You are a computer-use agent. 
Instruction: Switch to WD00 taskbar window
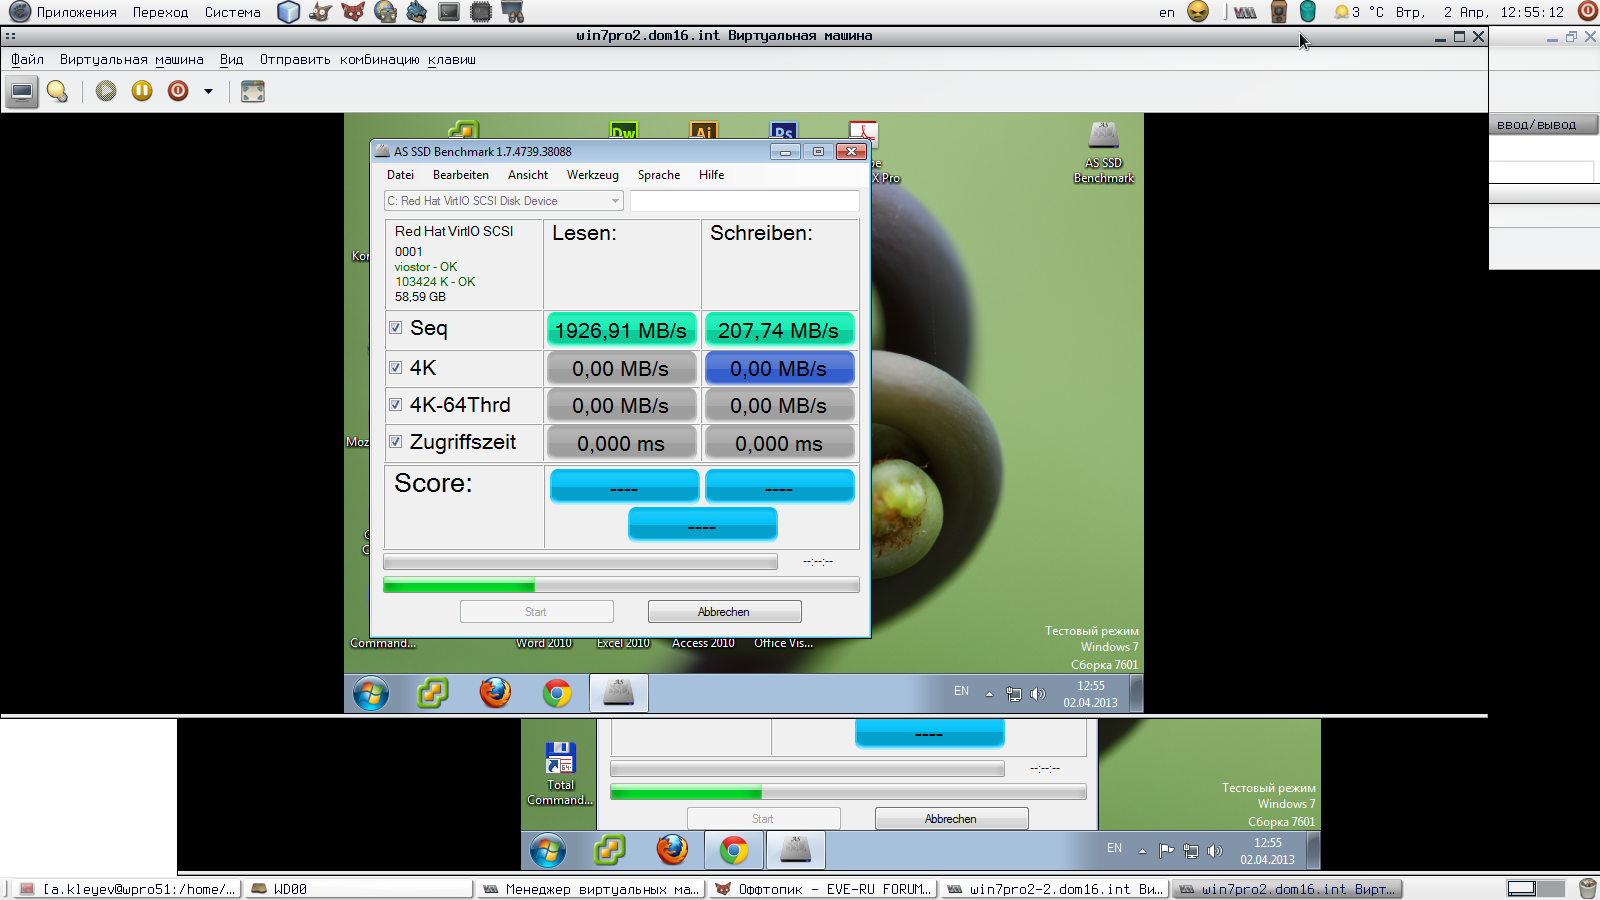(358, 889)
